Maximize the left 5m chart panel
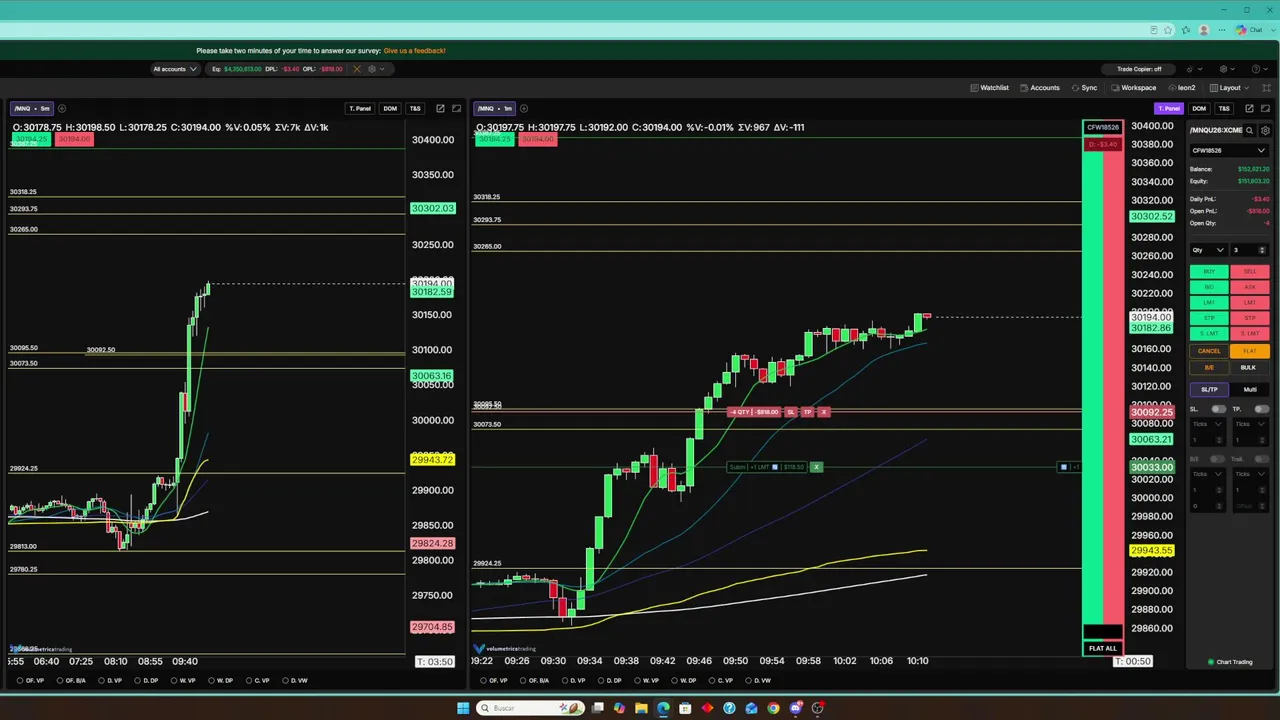The height and width of the screenshot is (720, 1280). click(457, 108)
